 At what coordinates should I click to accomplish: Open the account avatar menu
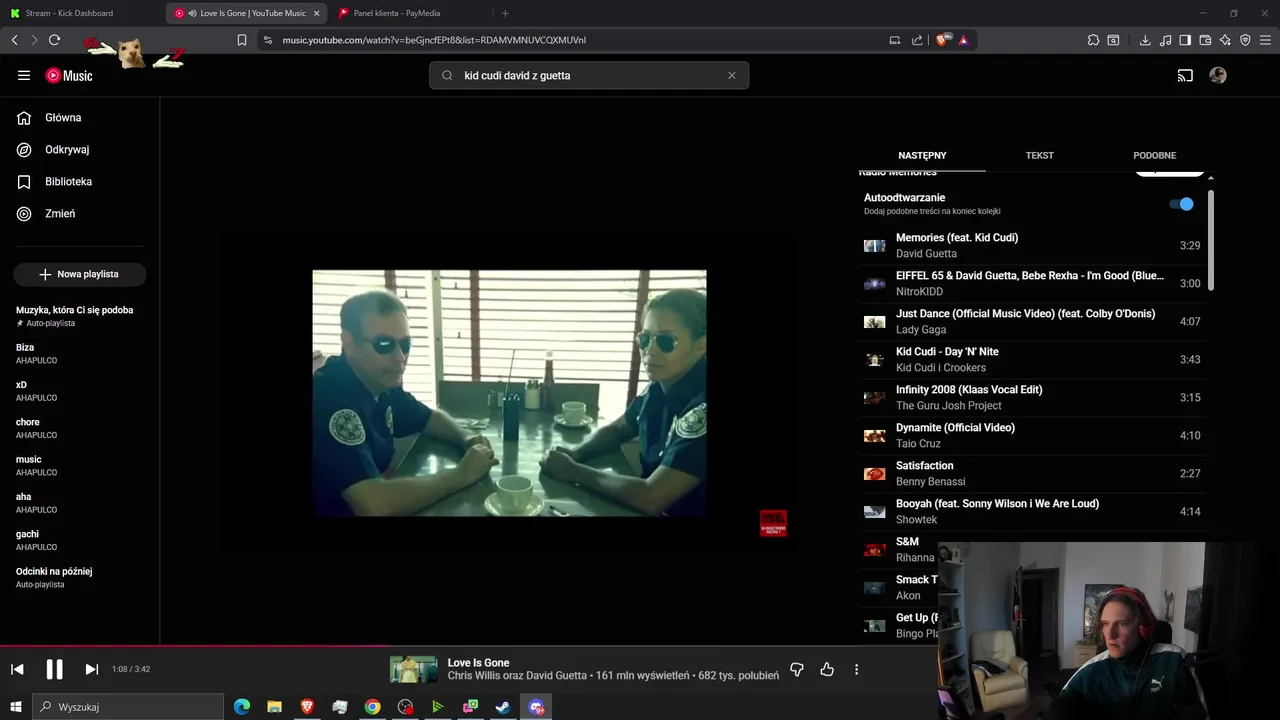tap(1218, 75)
